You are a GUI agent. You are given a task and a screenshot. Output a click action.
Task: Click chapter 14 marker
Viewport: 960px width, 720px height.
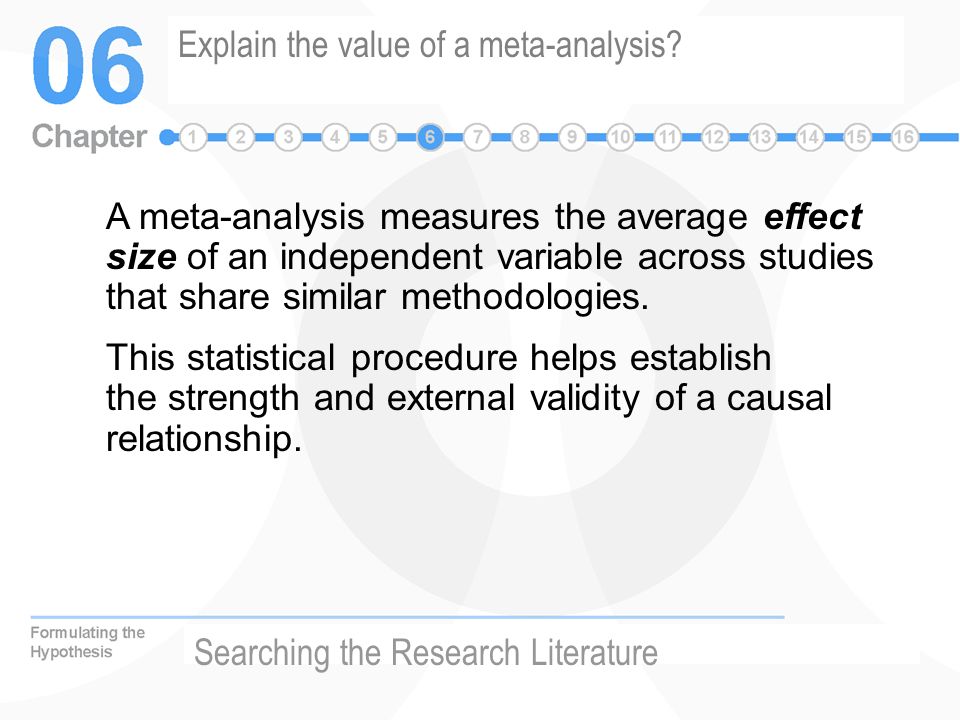pyautogui.click(x=809, y=137)
